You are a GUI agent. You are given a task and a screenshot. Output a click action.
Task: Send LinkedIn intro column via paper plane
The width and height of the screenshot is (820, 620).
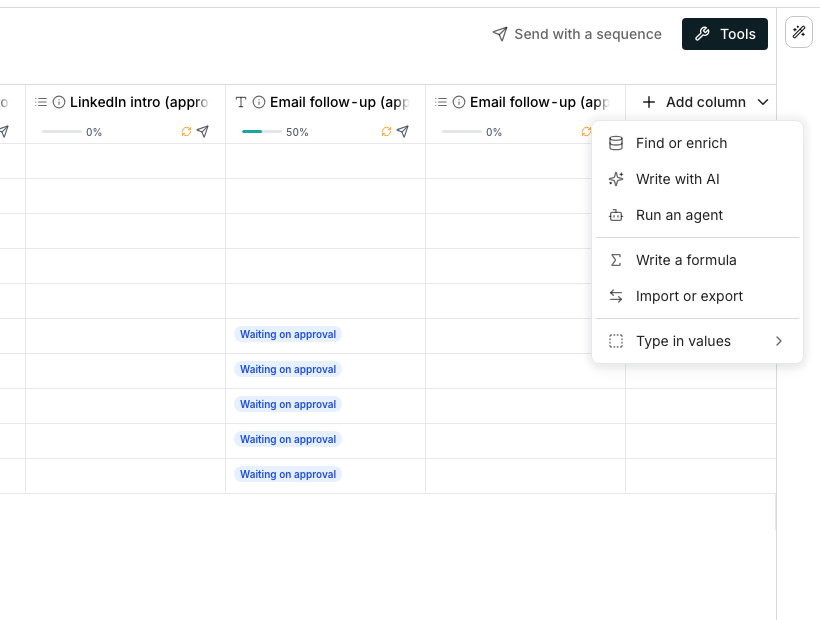203,131
